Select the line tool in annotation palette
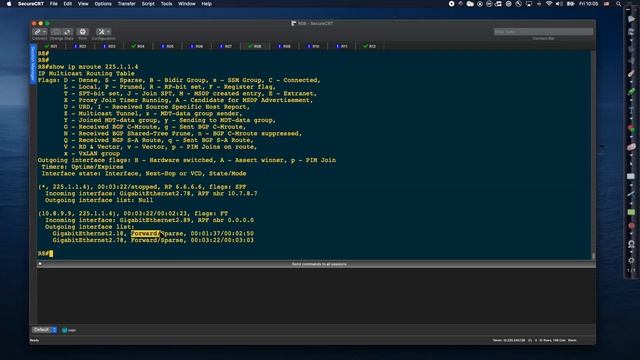Viewport: 640px width, 360px height. pos(631,194)
